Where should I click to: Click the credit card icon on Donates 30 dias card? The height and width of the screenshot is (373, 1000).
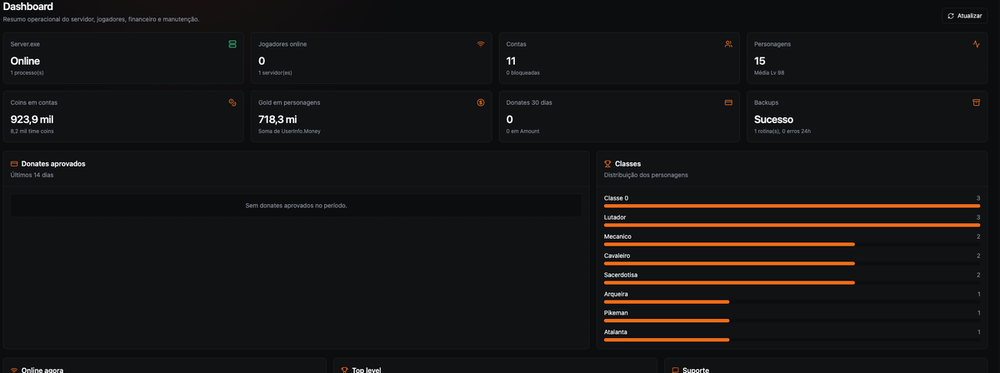pos(728,102)
